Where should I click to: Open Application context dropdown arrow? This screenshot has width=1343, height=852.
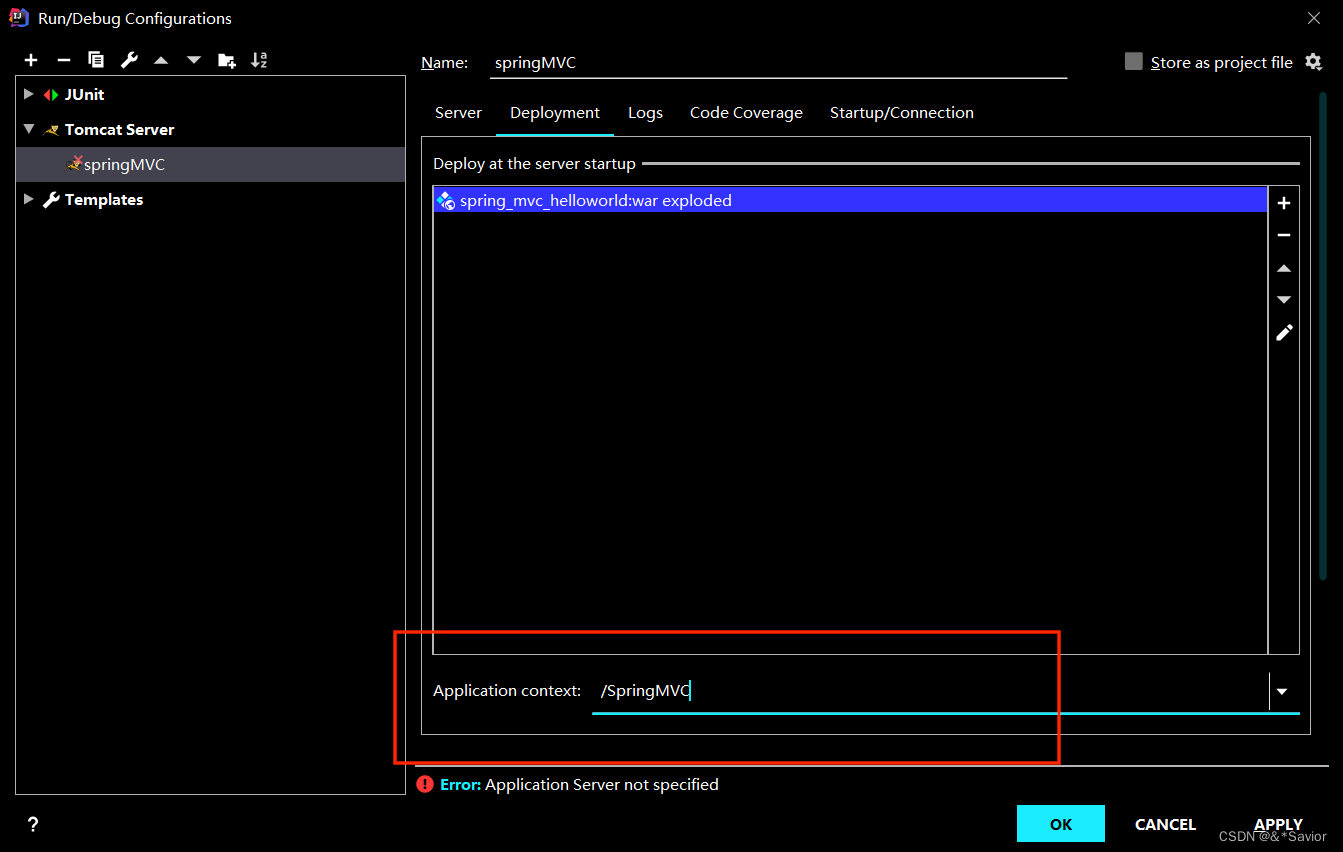point(1282,691)
